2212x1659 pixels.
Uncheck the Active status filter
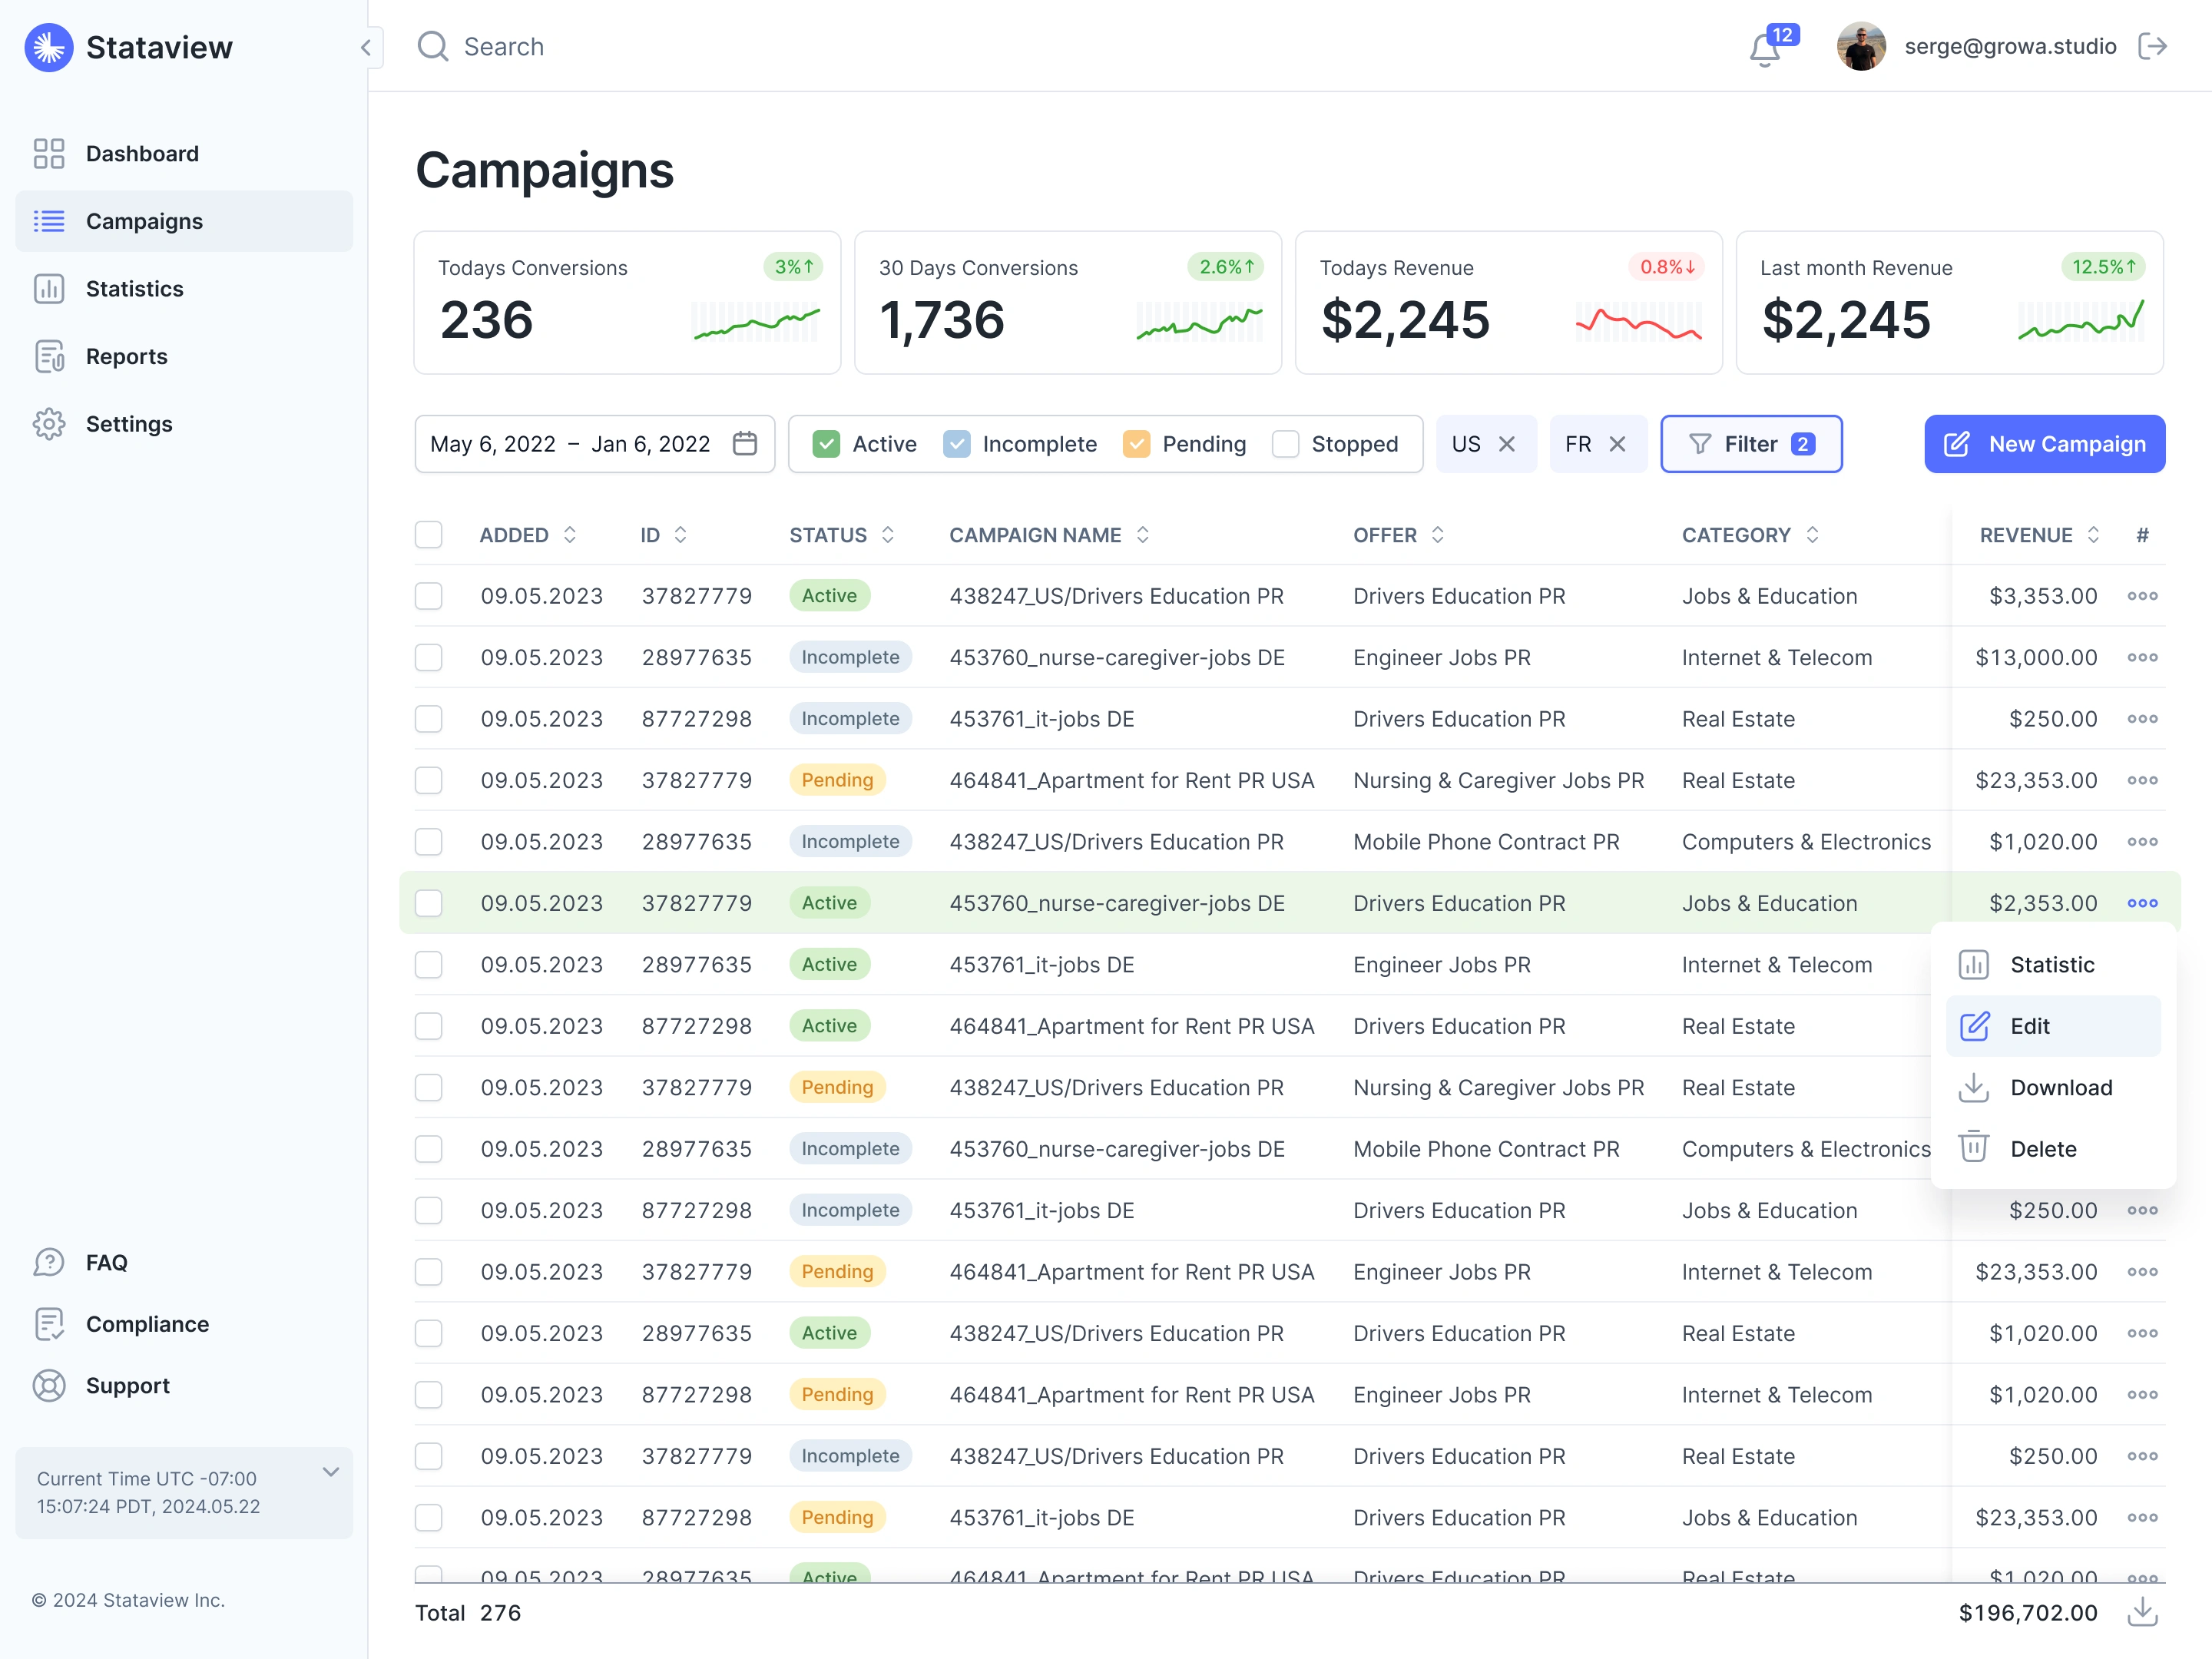click(826, 443)
